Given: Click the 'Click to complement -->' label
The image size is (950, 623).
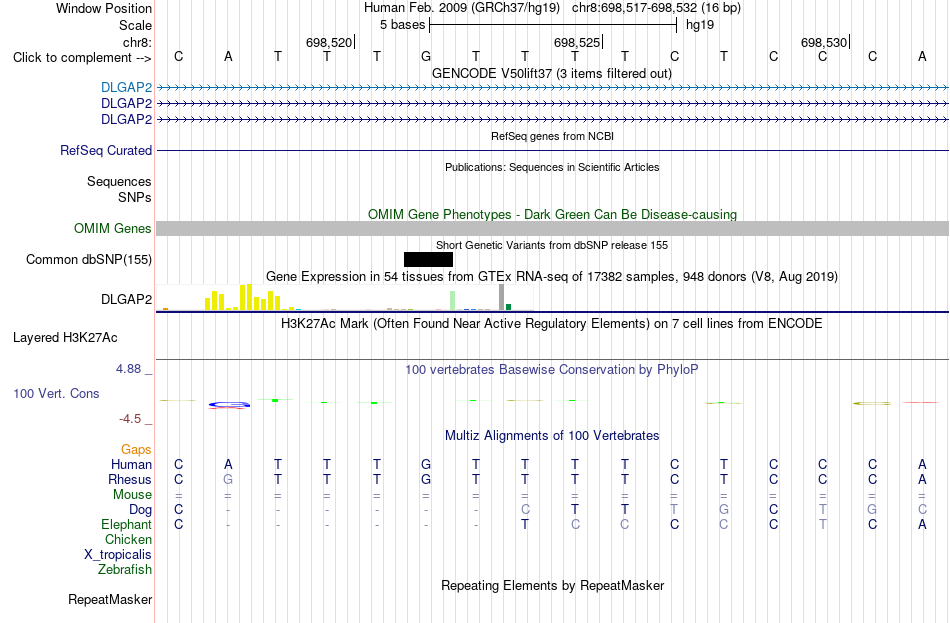Looking at the screenshot, I should tap(82, 58).
